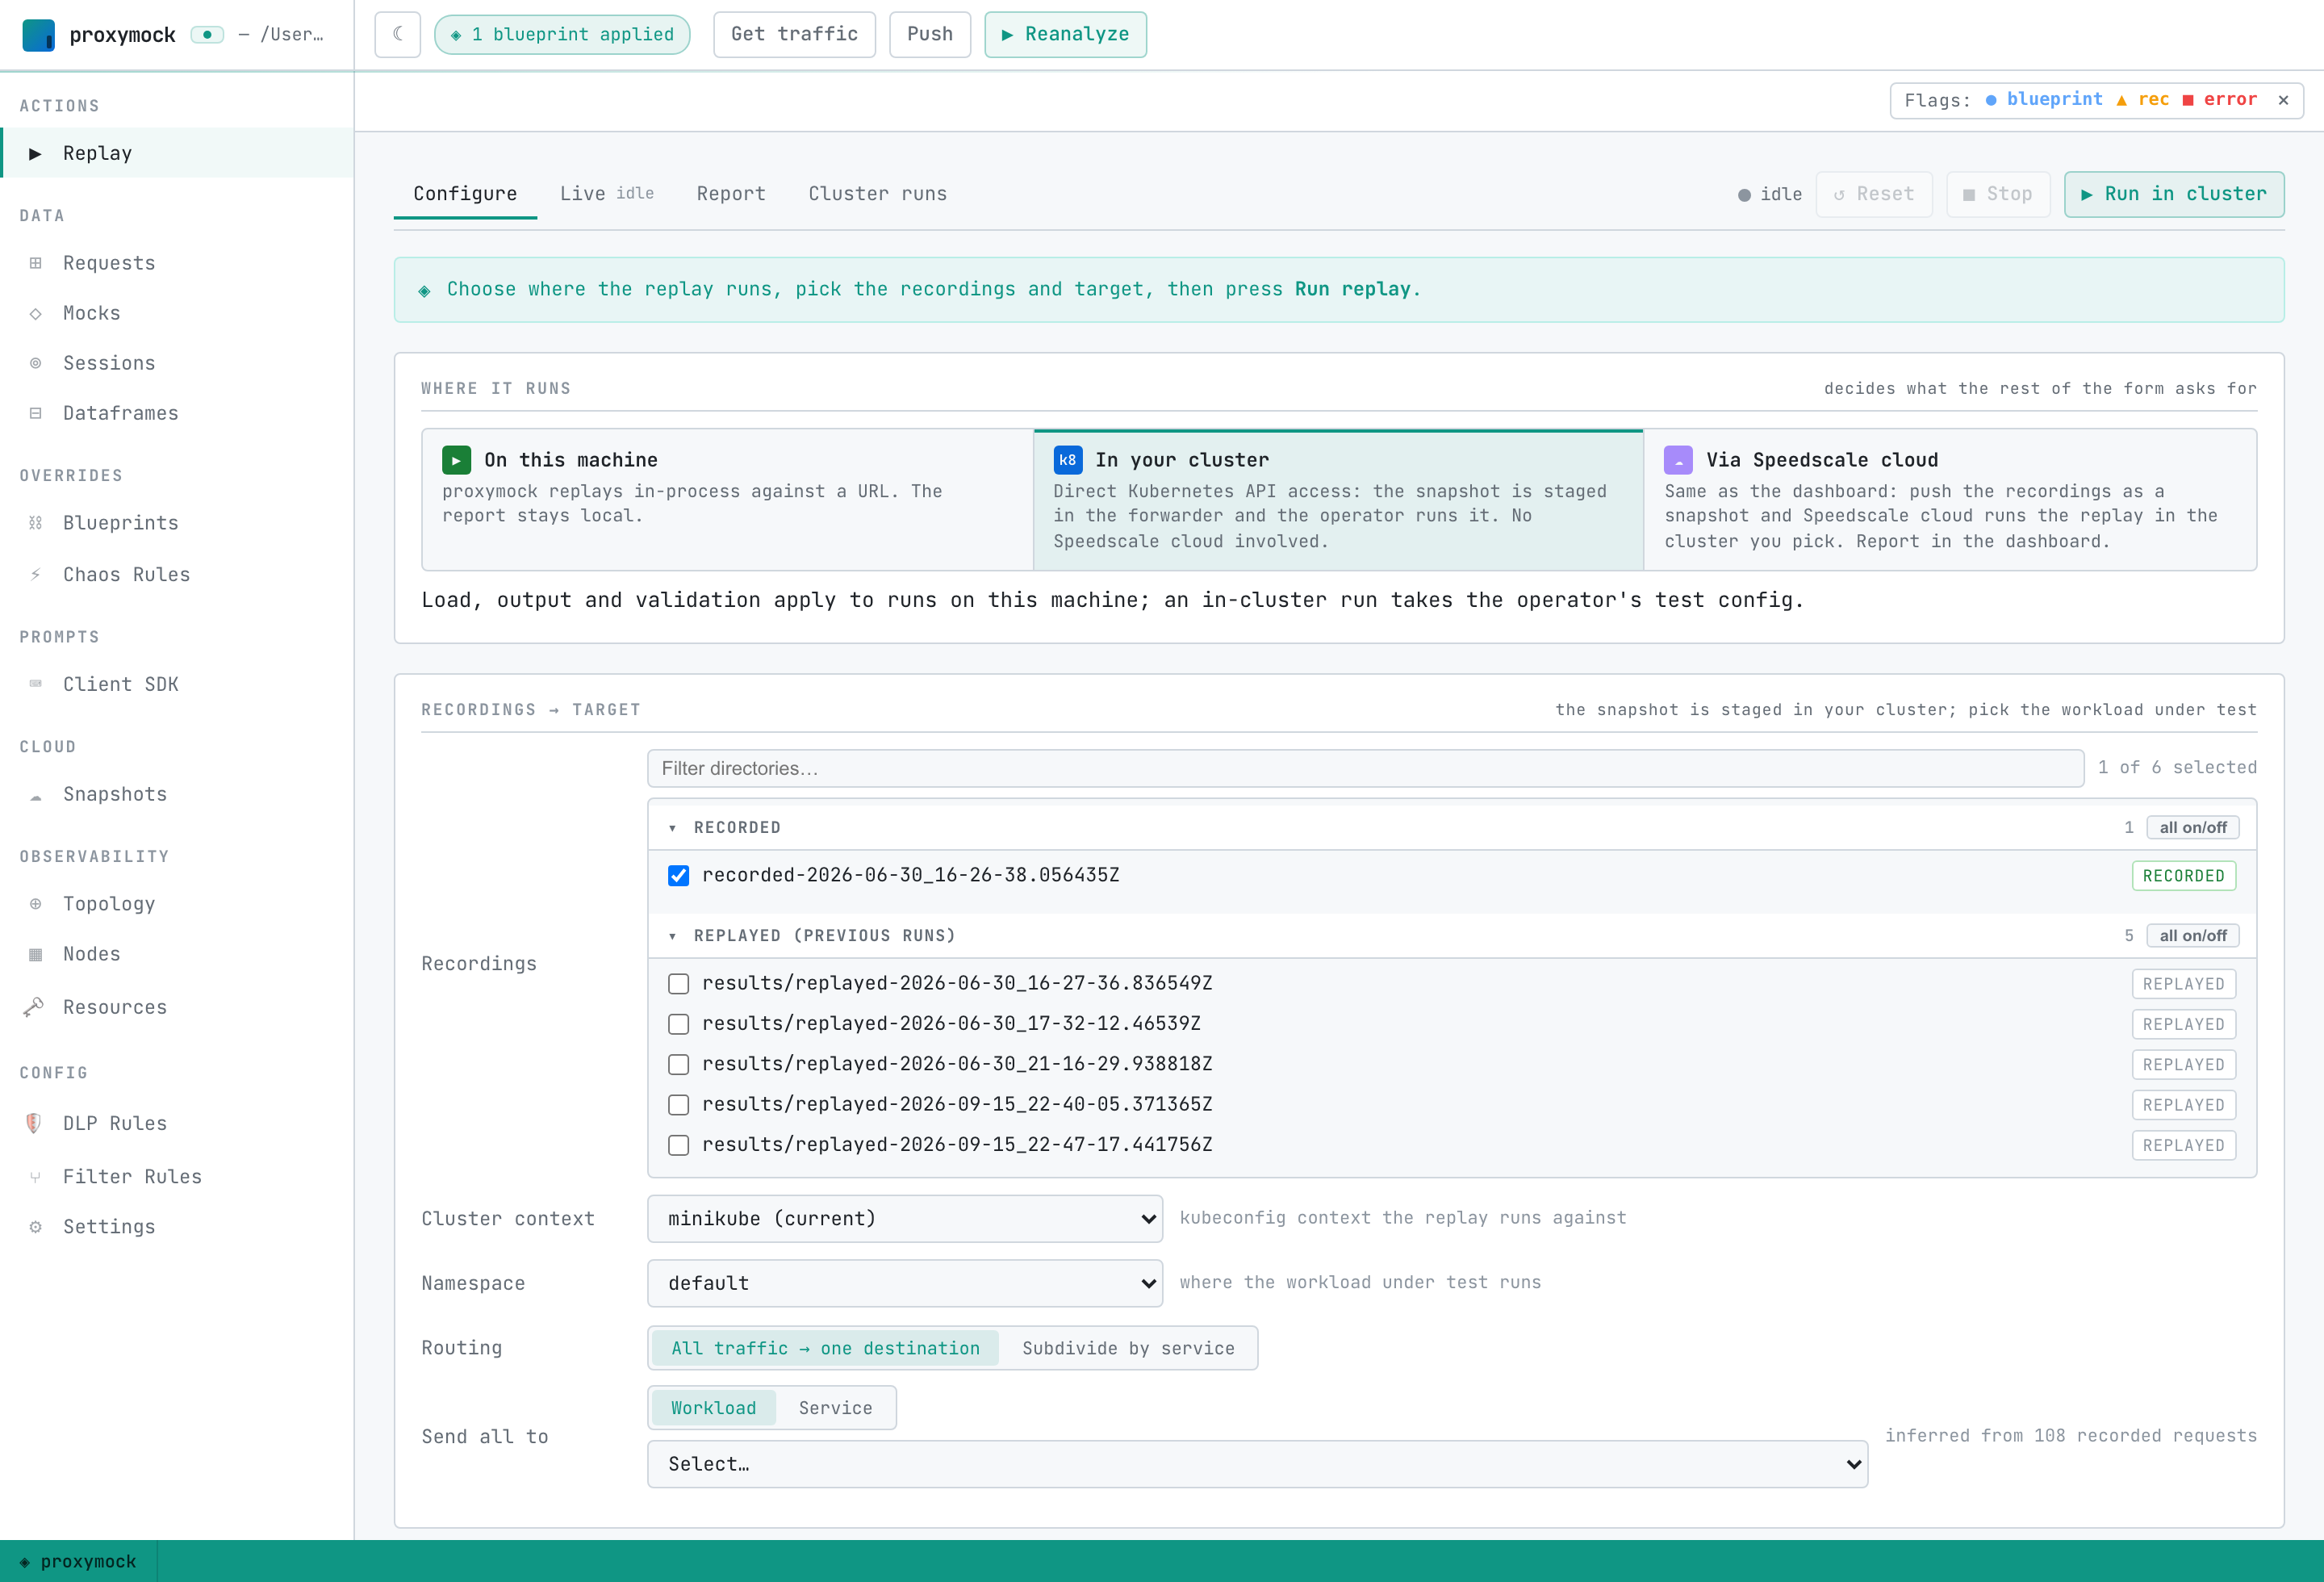Viewport: 2324px width, 1582px height.
Task: Click Run in cluster button
Action: click(2174, 194)
